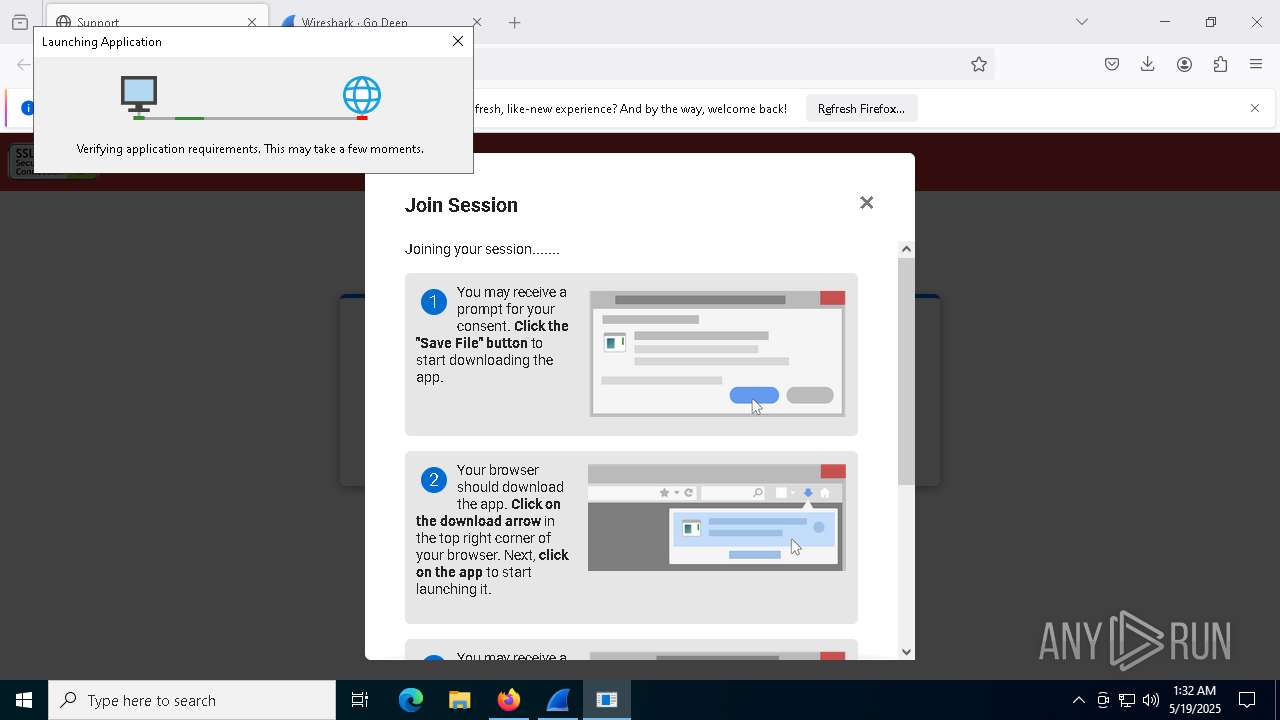Close the Join Session dialog
Image resolution: width=1280 pixels, height=720 pixels.
(x=866, y=203)
